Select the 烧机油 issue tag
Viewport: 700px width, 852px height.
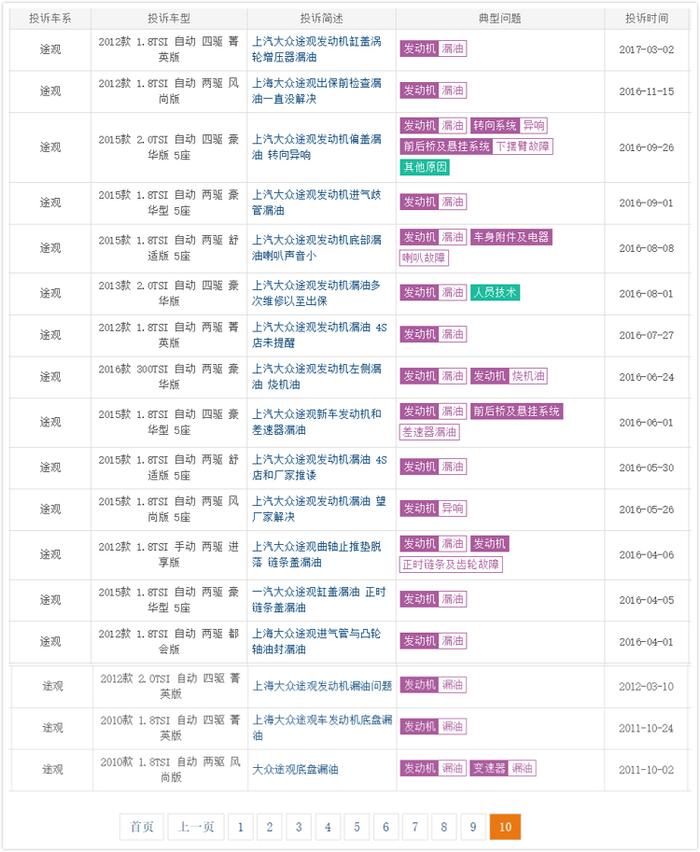click(x=529, y=377)
